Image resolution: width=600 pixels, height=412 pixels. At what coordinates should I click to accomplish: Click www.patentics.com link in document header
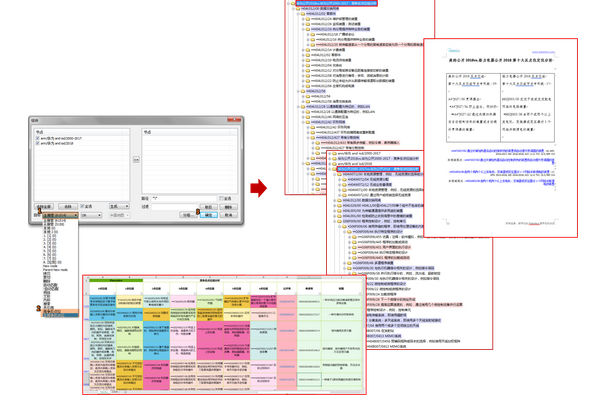click(543, 52)
